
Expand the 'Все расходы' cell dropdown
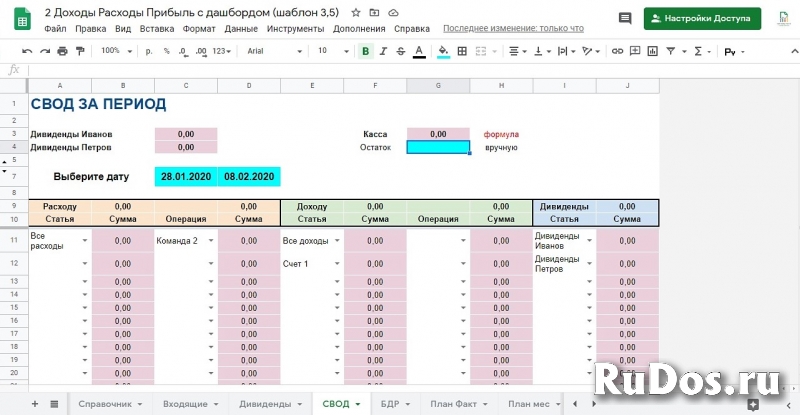pos(84,241)
